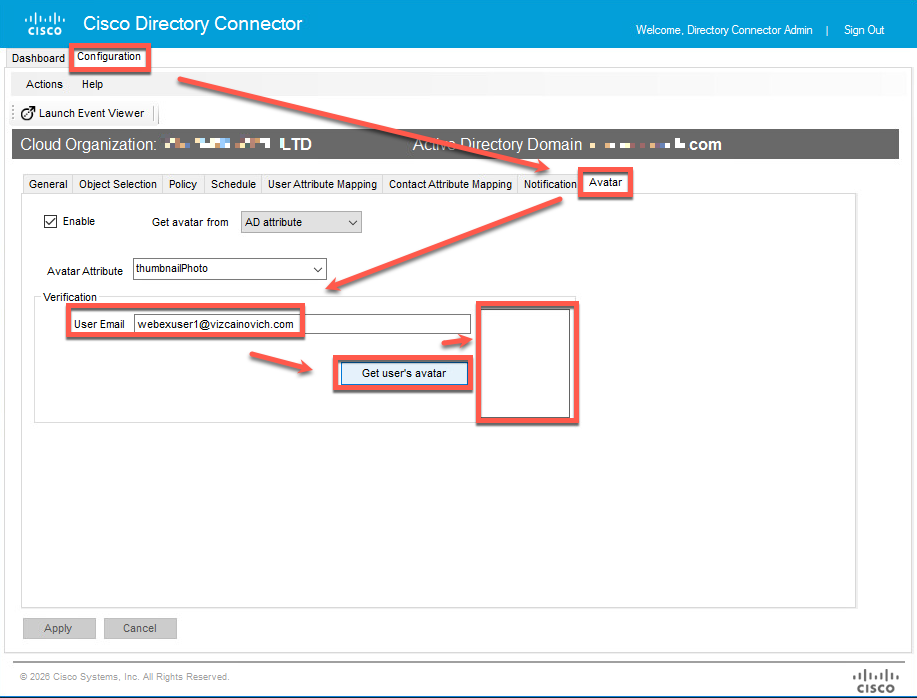Switch to the Dashboard tab
The image size is (917, 698).
point(38,58)
